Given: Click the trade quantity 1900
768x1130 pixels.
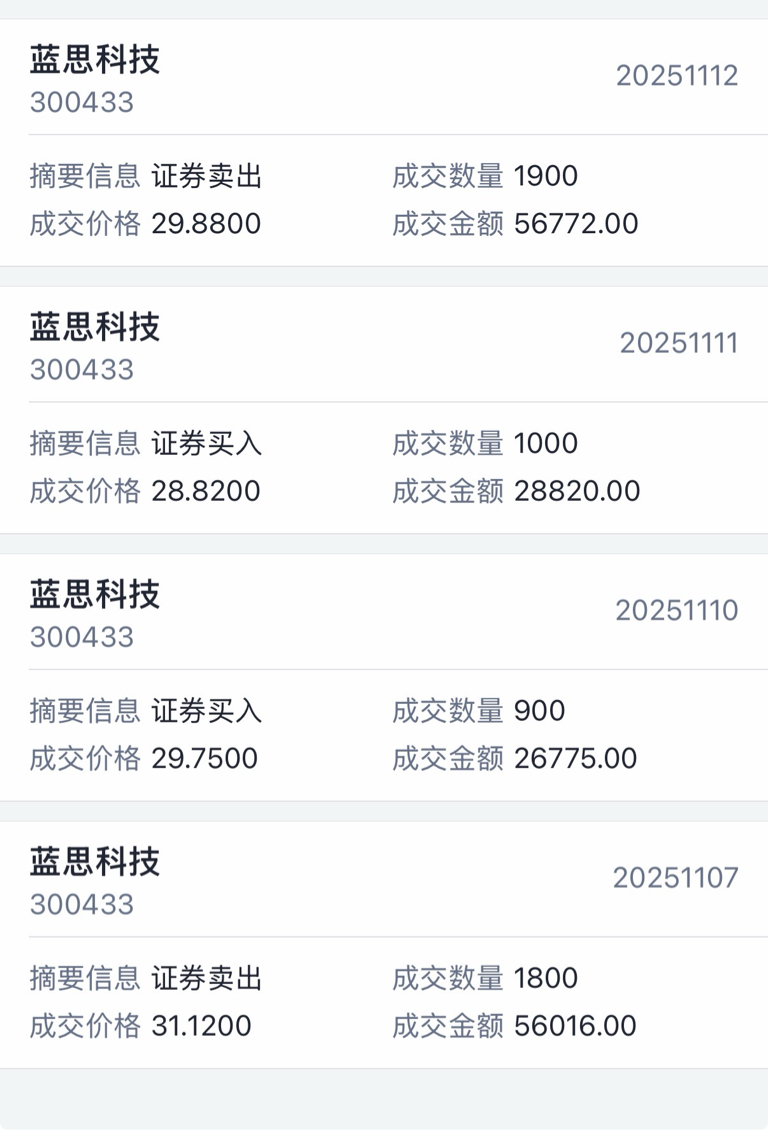Looking at the screenshot, I should (545, 176).
